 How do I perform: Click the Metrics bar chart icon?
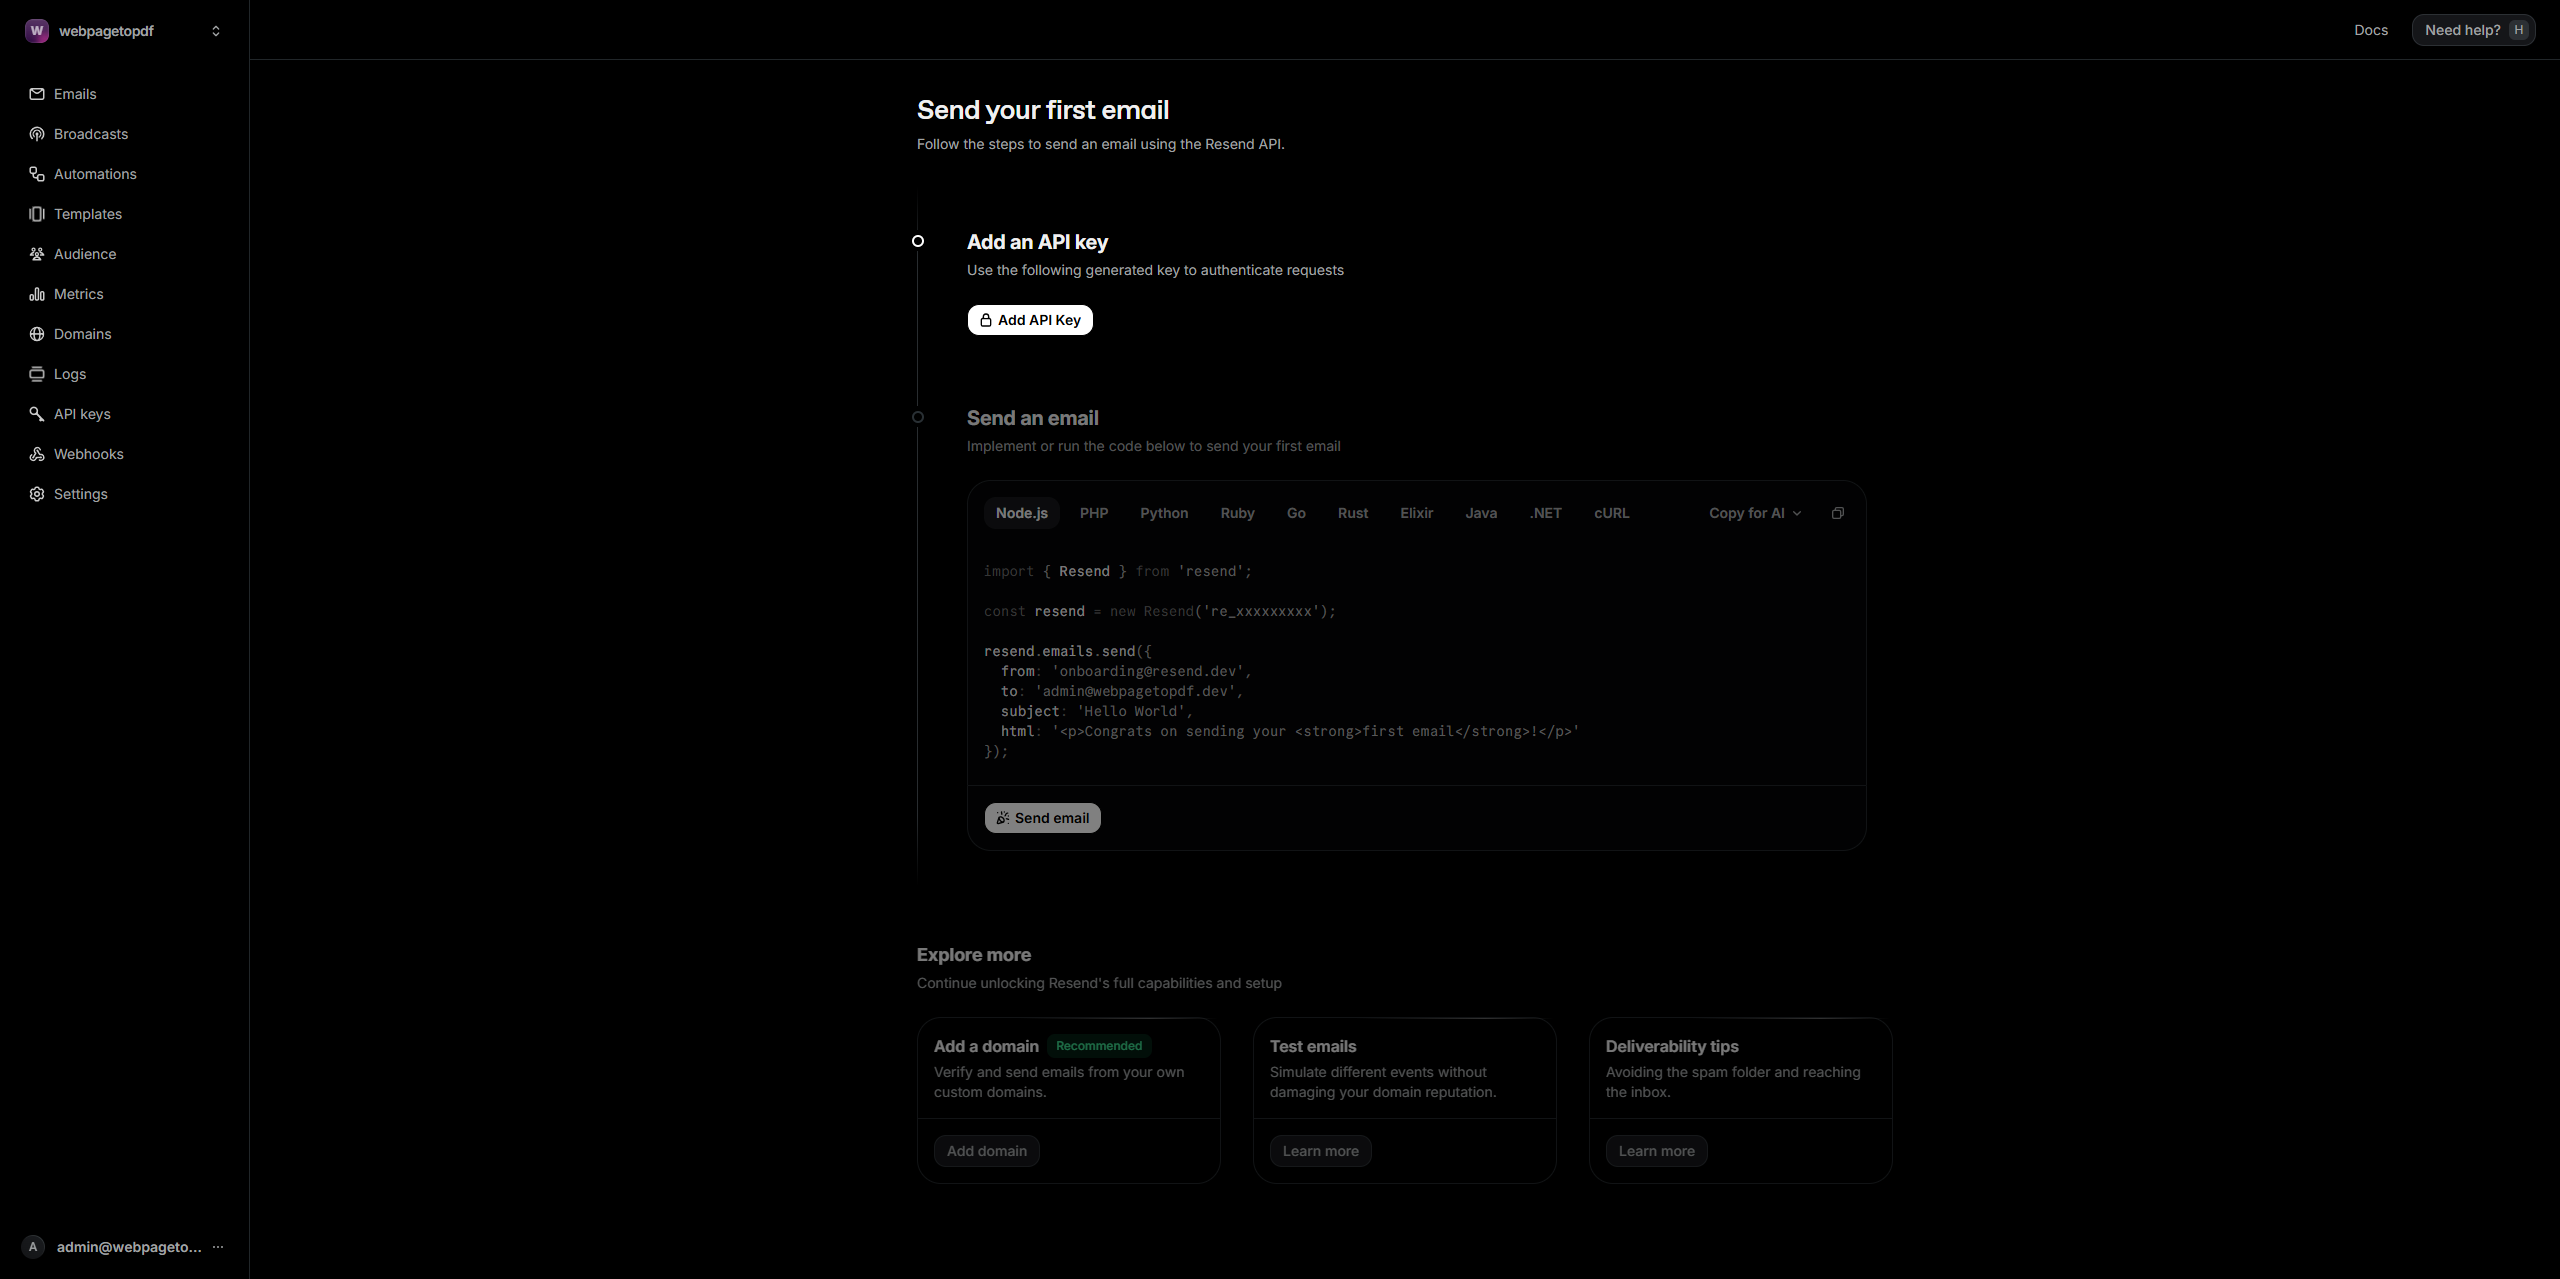point(37,294)
